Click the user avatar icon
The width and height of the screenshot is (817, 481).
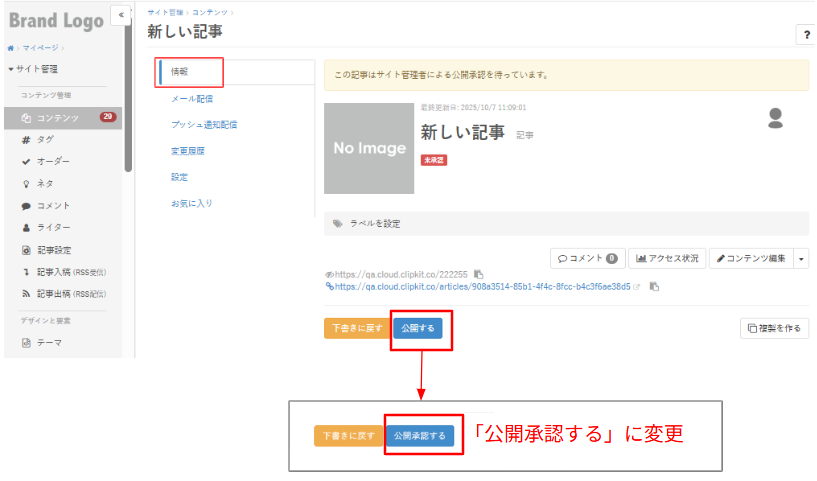click(x=775, y=118)
